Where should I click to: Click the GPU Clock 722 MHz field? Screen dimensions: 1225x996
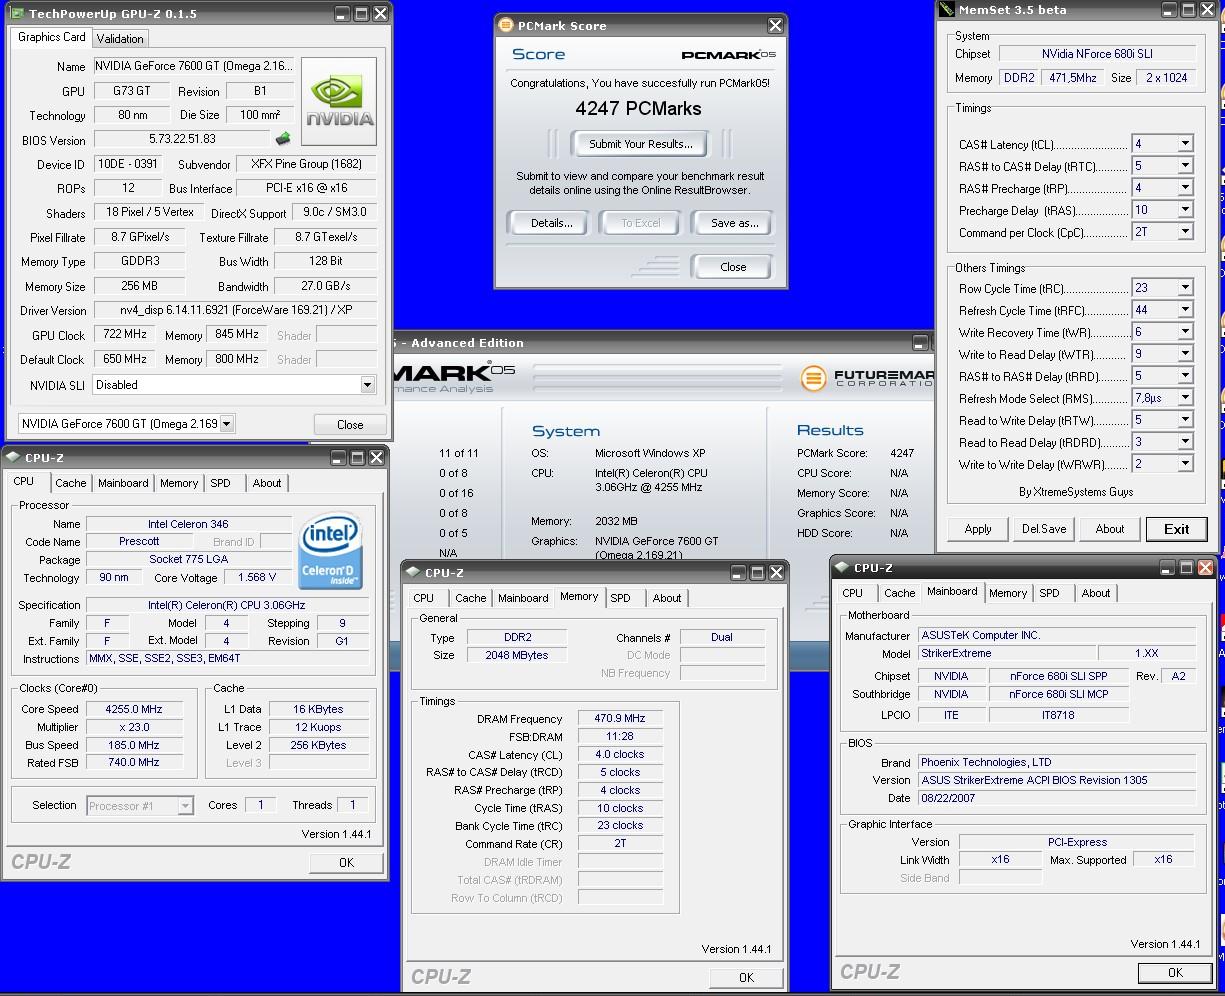(x=125, y=335)
